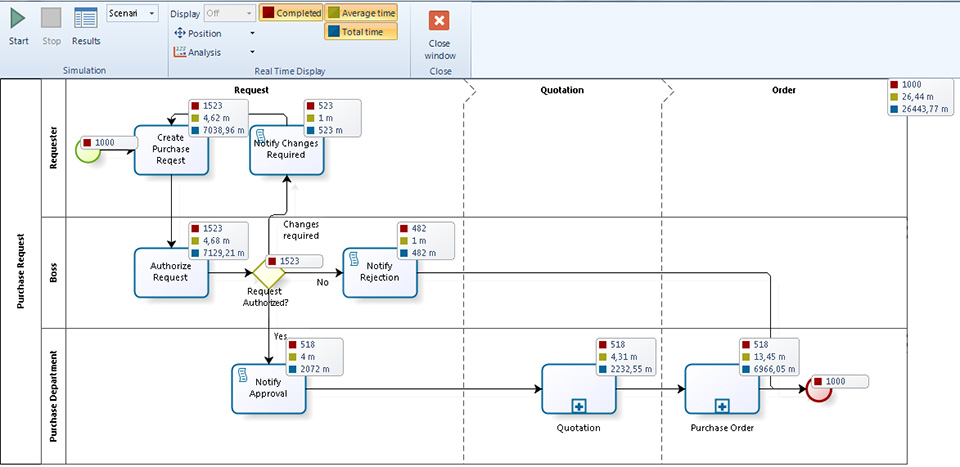The width and height of the screenshot is (960, 467).
Task: Open the simulation Results
Action: tap(86, 26)
